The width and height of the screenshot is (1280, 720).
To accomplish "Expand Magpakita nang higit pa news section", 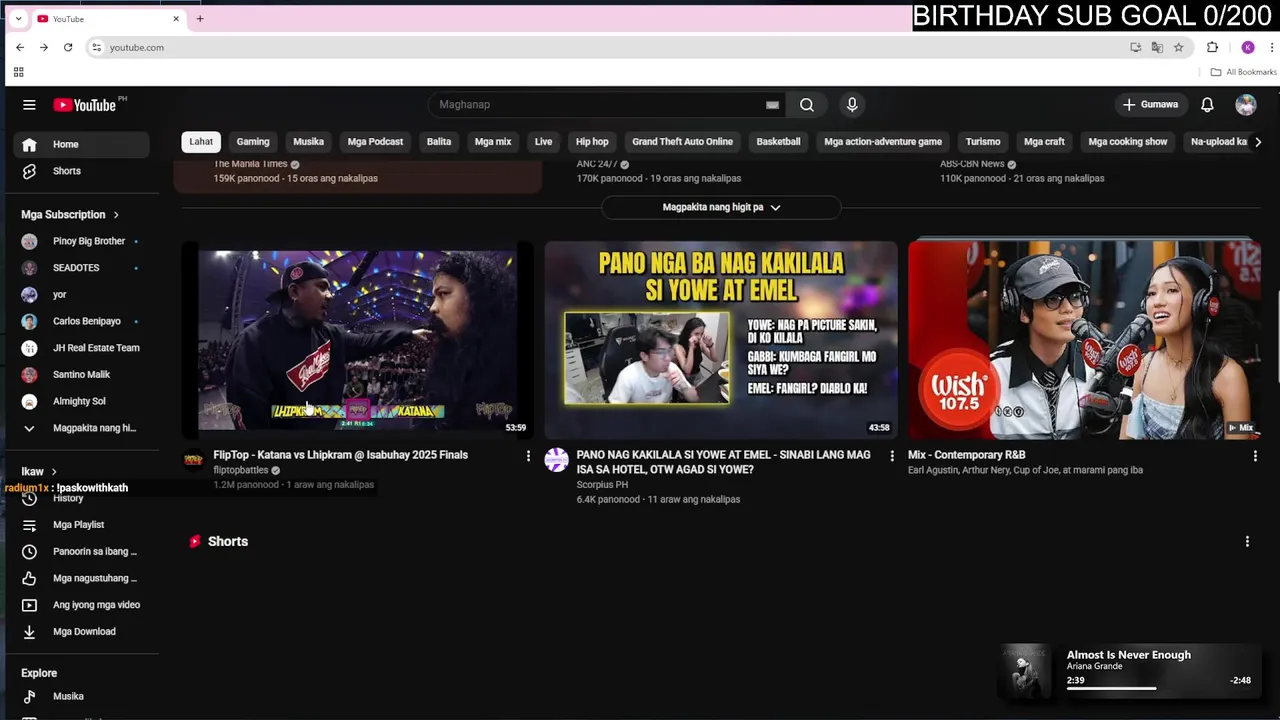I will (x=721, y=207).
